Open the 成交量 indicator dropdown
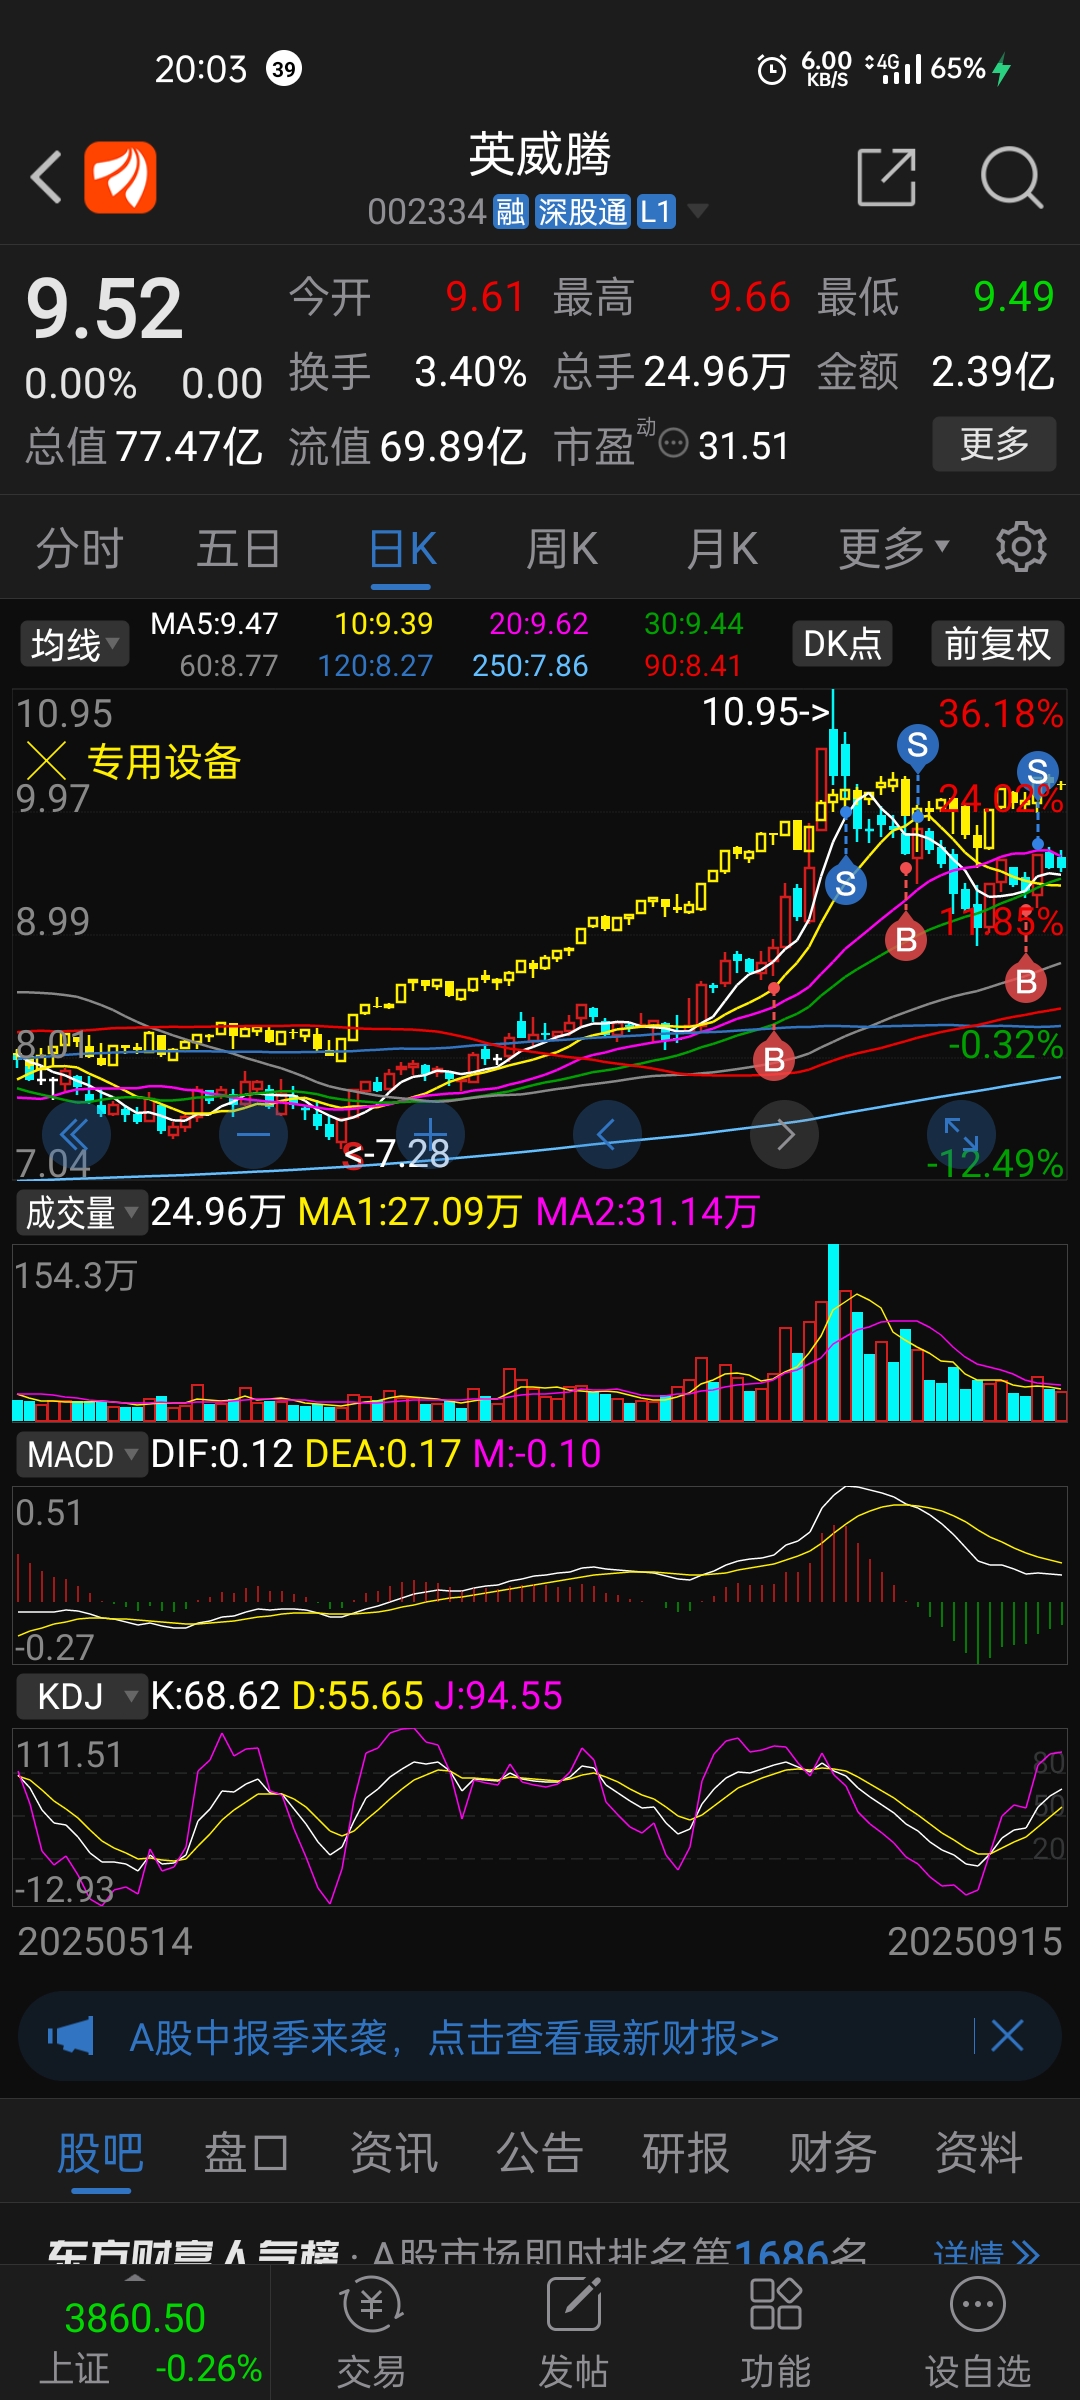 [x=81, y=1212]
